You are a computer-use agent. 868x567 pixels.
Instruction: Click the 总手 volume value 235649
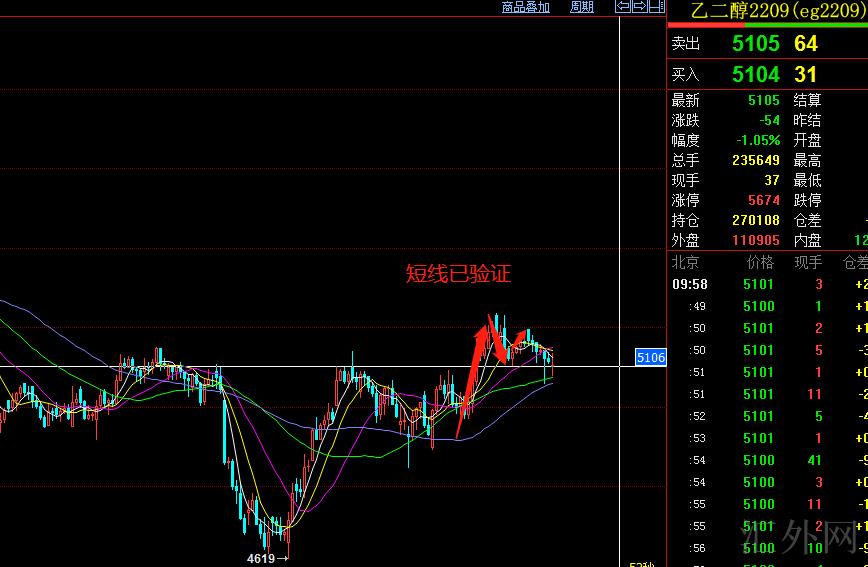[756, 160]
